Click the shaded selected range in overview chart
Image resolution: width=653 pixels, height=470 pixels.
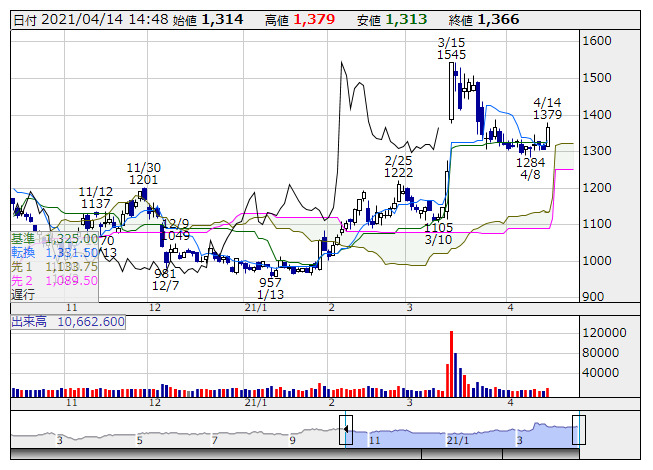pyautogui.click(x=462, y=437)
